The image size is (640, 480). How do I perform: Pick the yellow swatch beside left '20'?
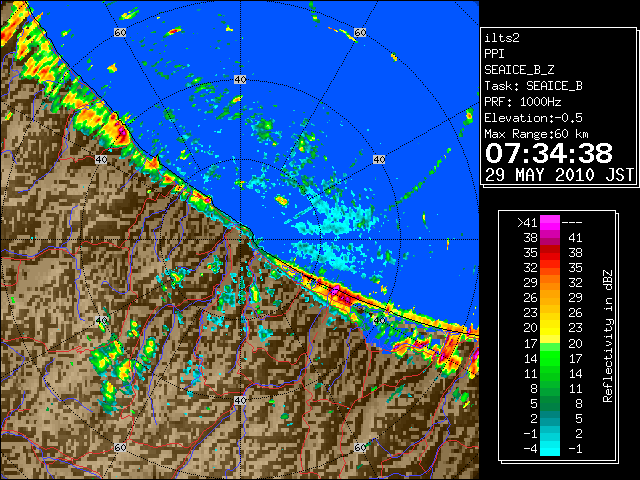click(550, 328)
